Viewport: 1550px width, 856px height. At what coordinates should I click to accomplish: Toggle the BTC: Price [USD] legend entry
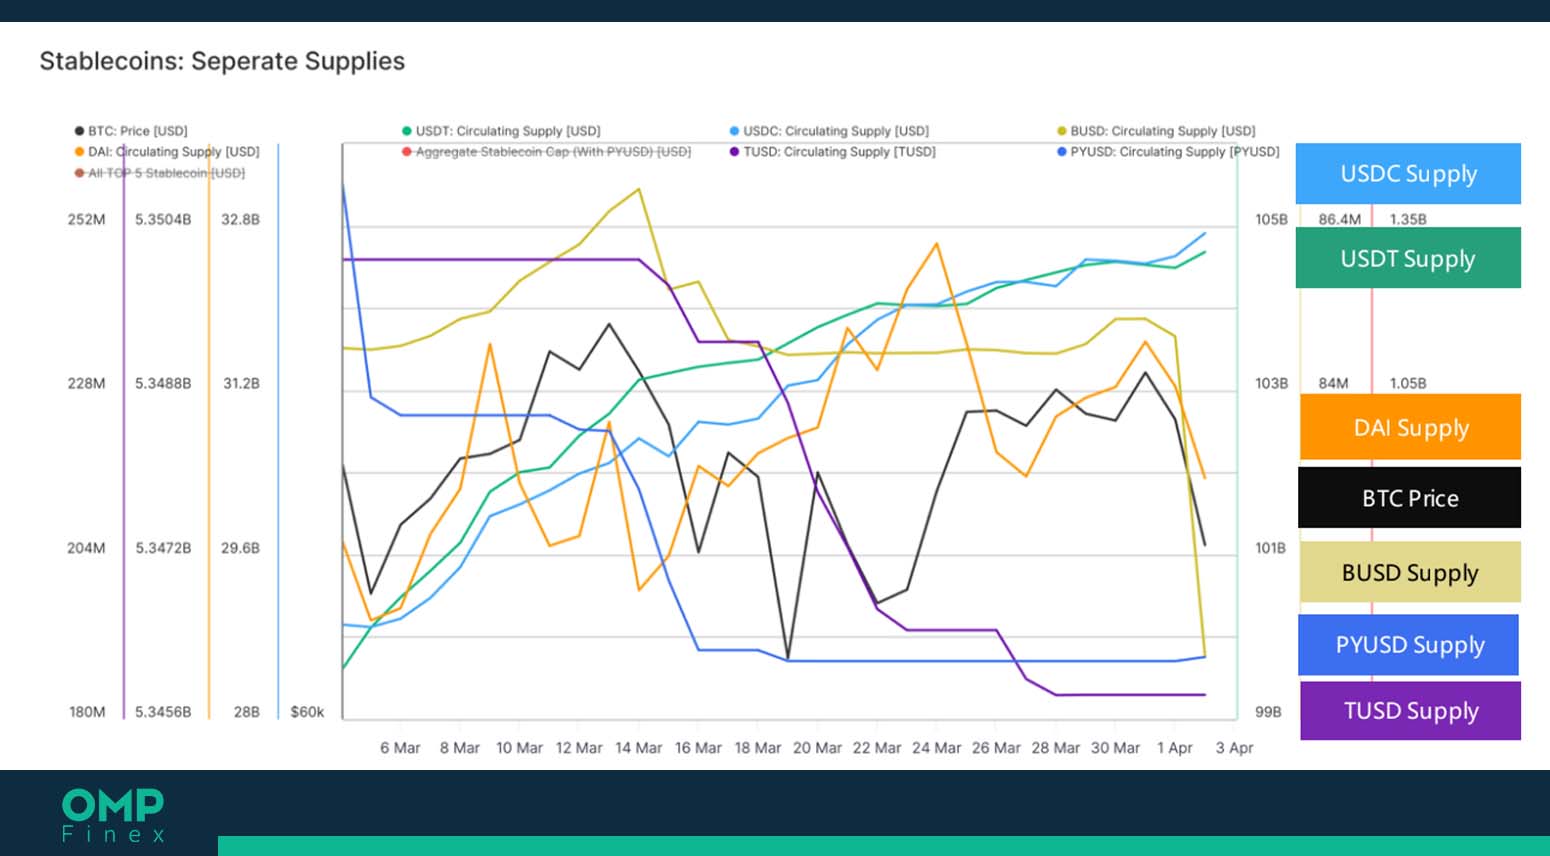131,131
